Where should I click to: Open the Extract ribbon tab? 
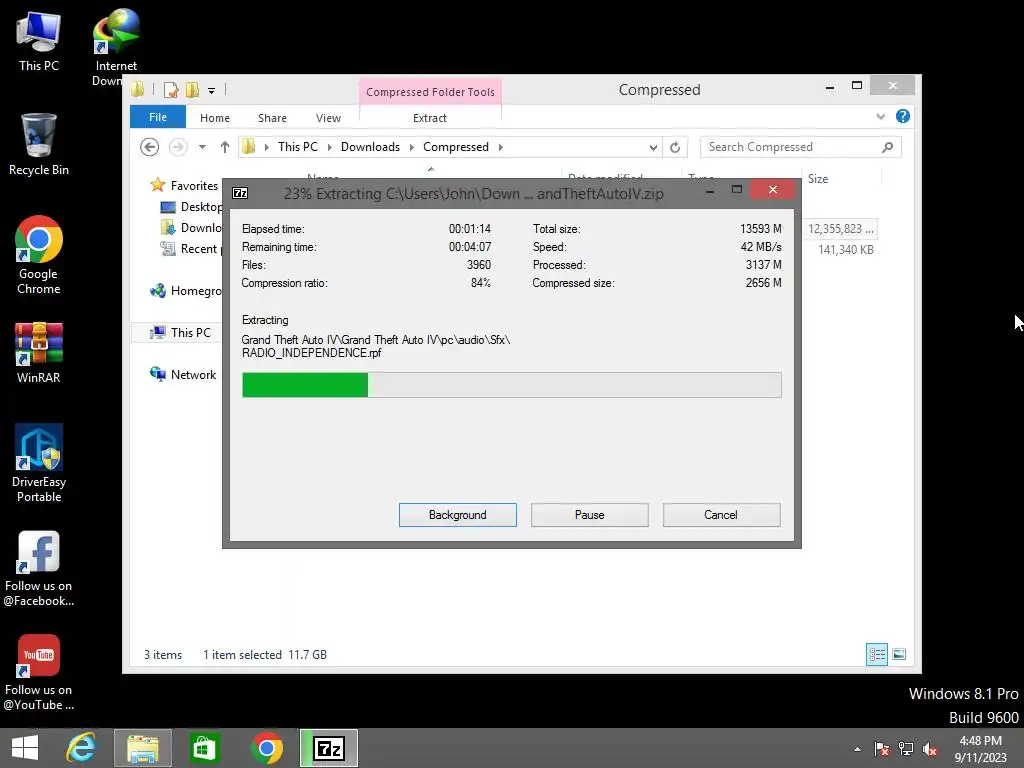[x=430, y=118]
